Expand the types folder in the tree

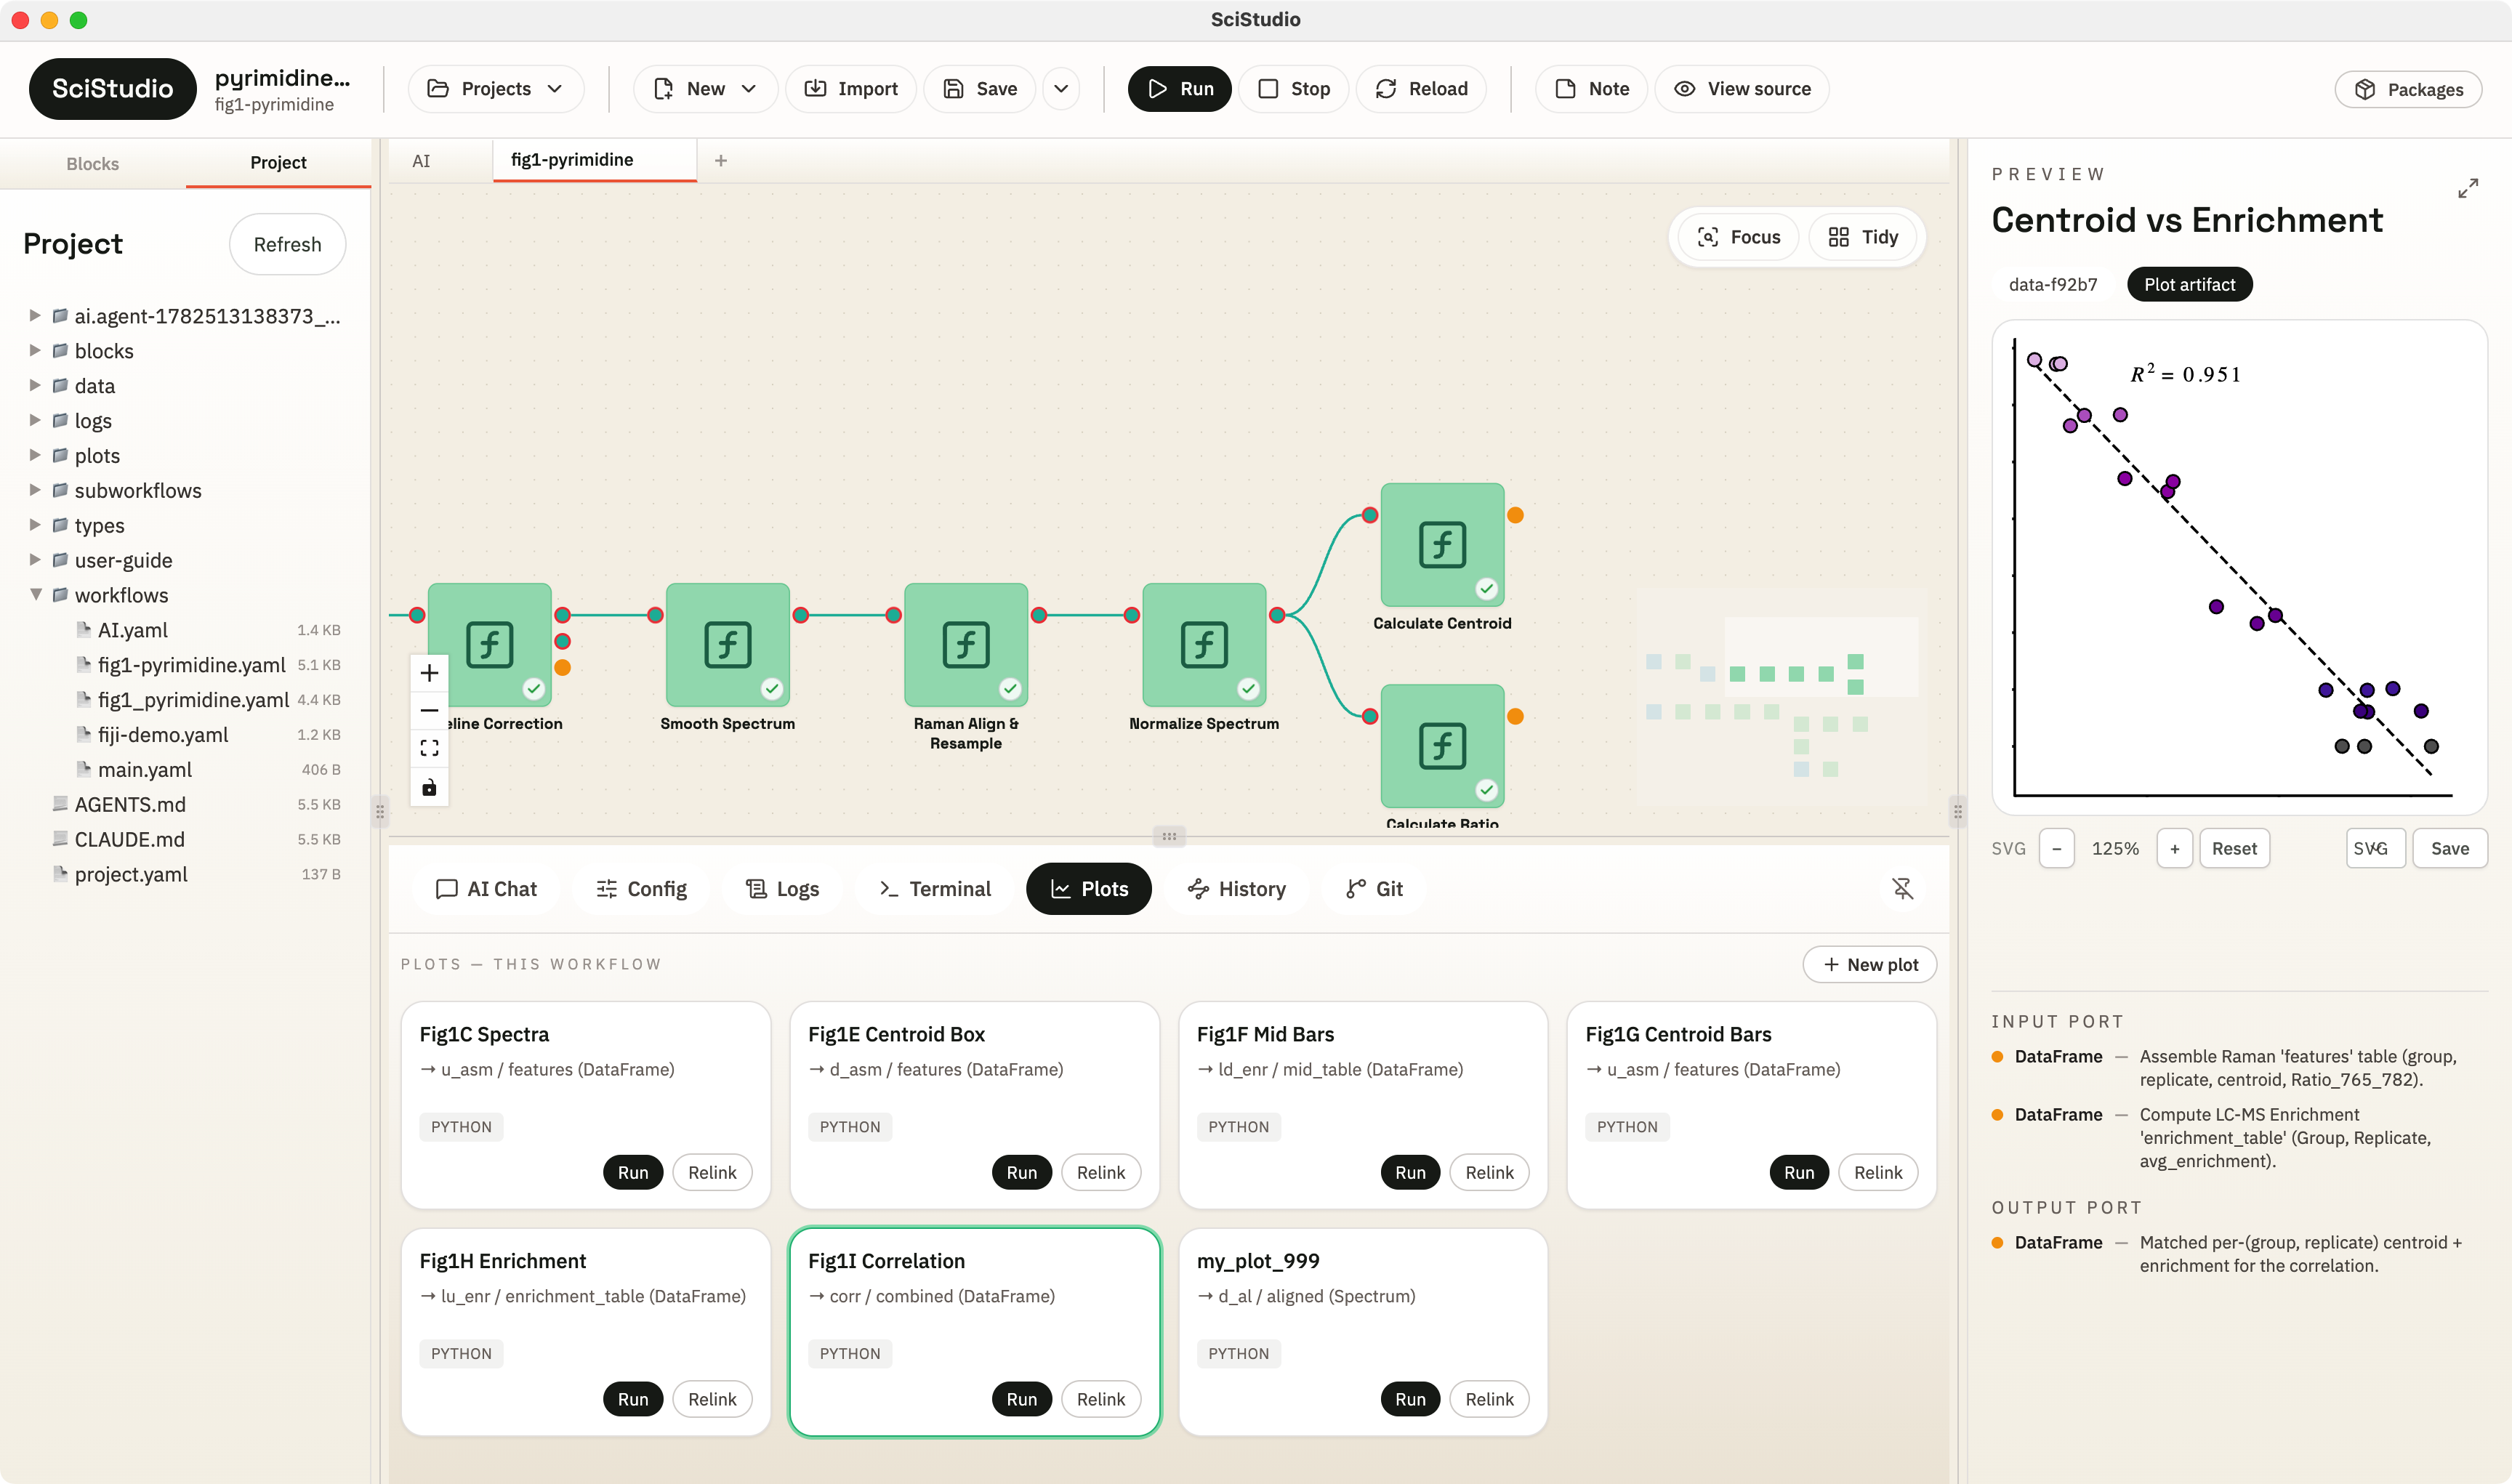click(x=35, y=525)
